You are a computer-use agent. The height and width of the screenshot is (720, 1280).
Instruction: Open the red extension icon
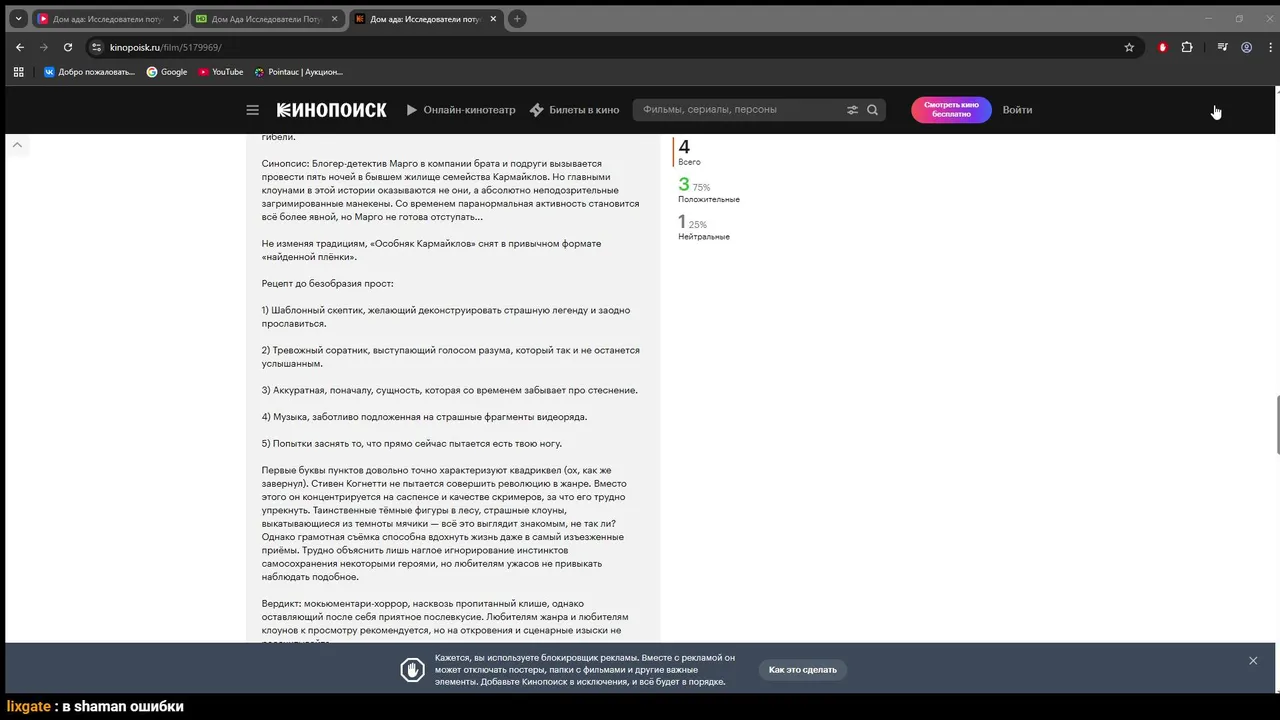click(1162, 47)
